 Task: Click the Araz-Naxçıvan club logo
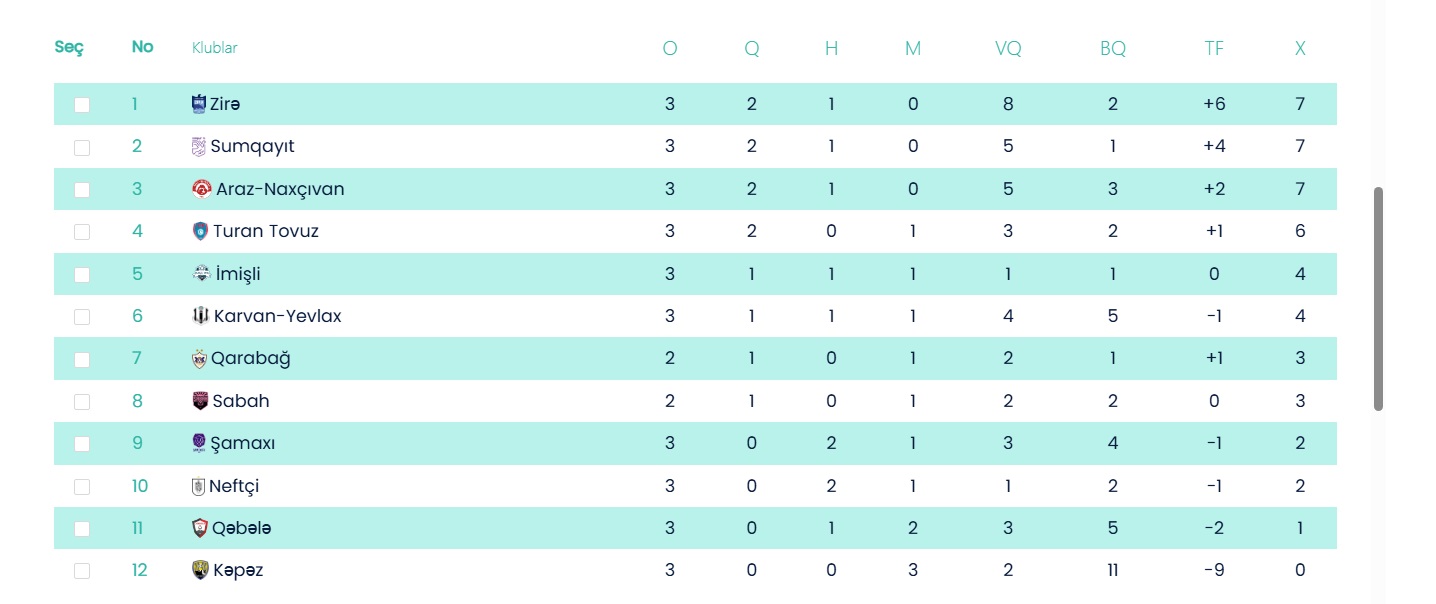tap(202, 189)
